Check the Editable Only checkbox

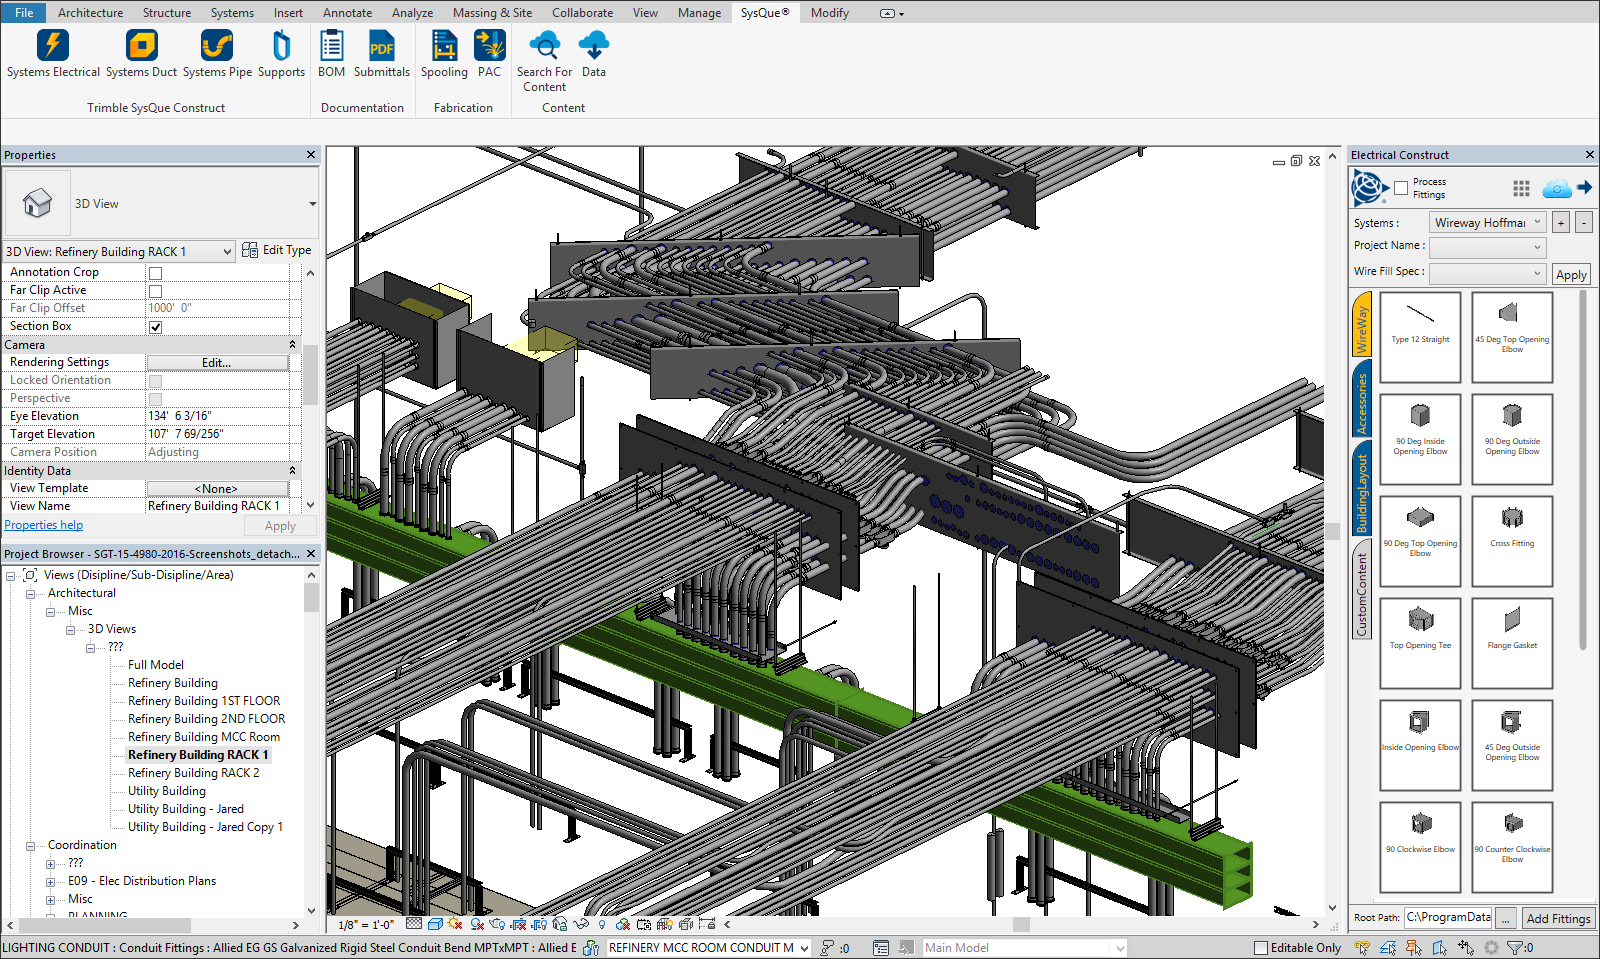click(1261, 948)
